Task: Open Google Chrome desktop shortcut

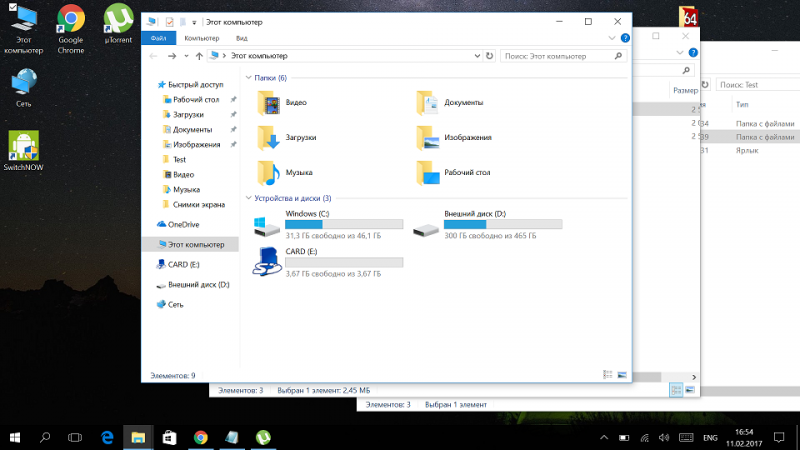Action: coord(71,29)
